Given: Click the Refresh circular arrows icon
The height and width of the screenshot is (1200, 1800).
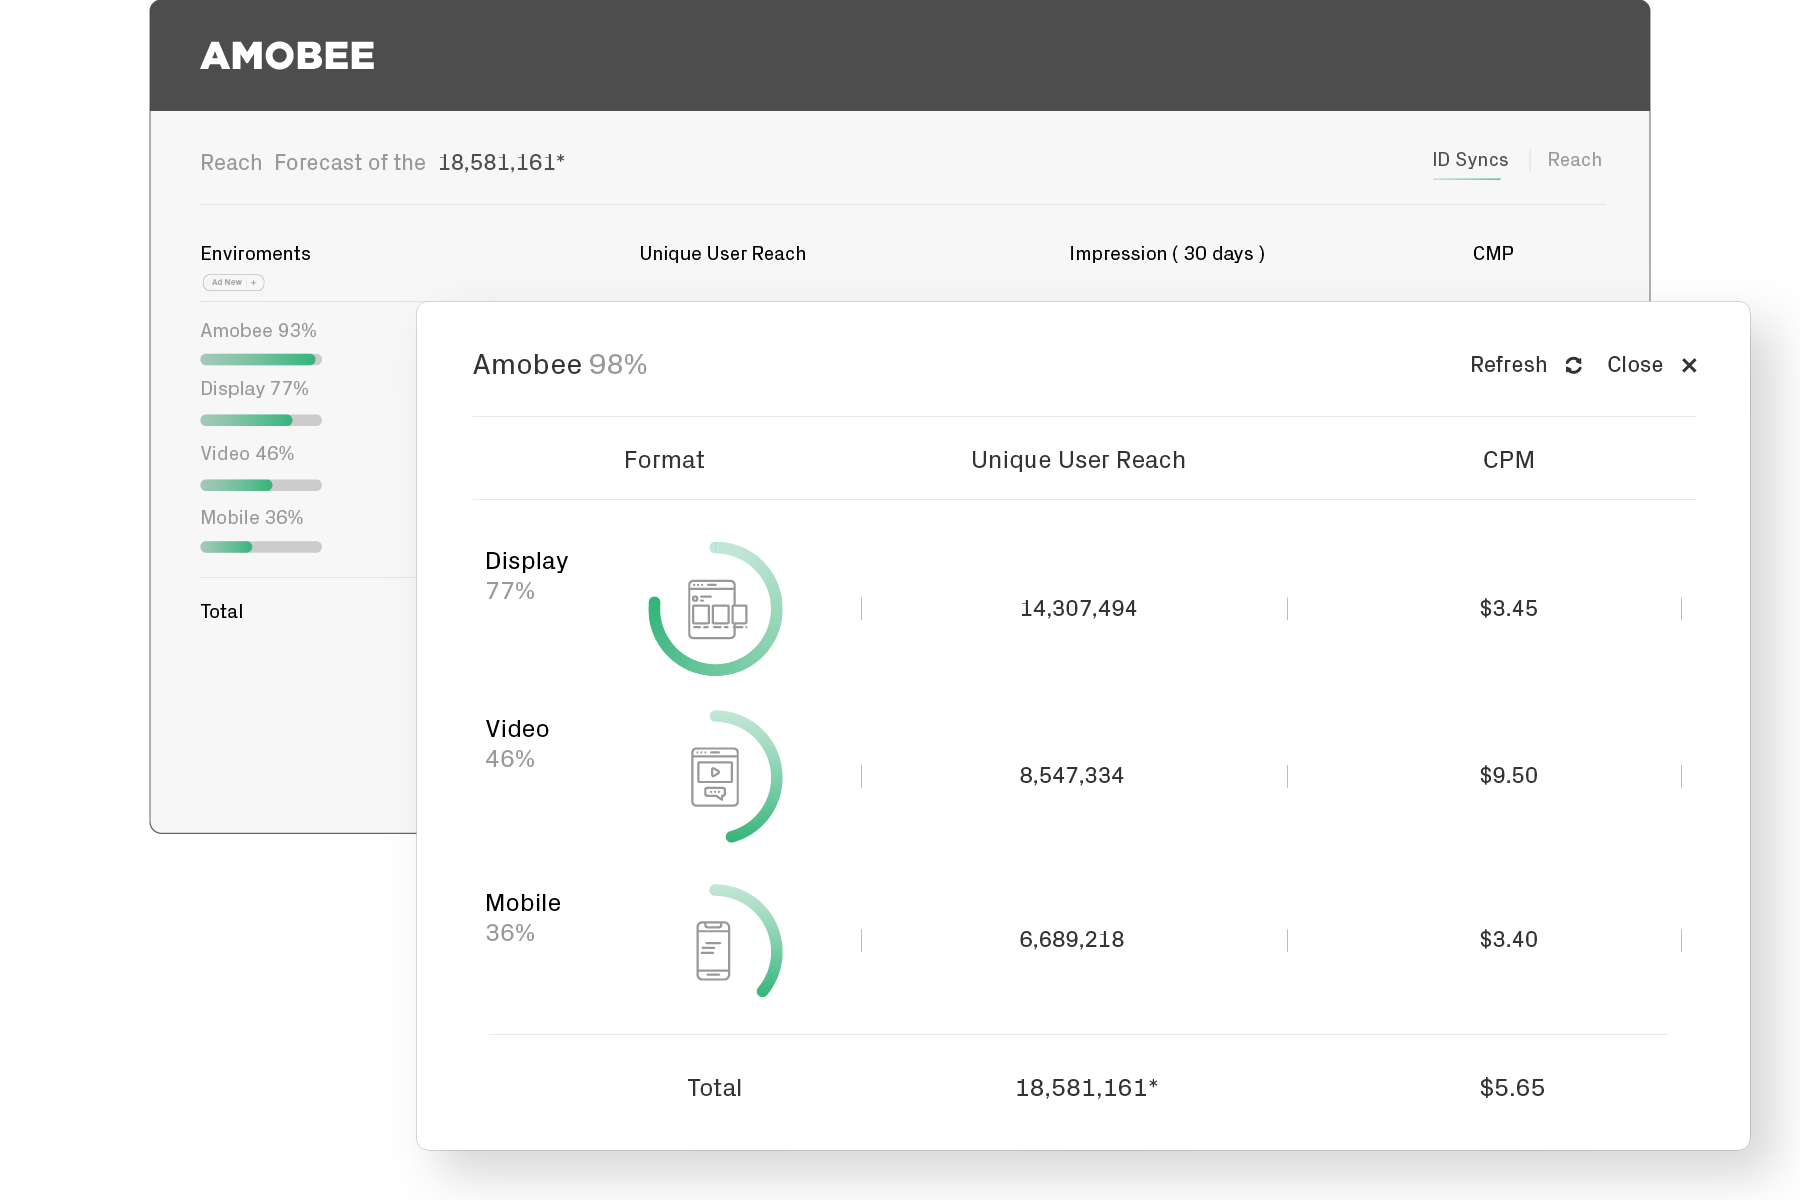Looking at the screenshot, I should click(1573, 365).
